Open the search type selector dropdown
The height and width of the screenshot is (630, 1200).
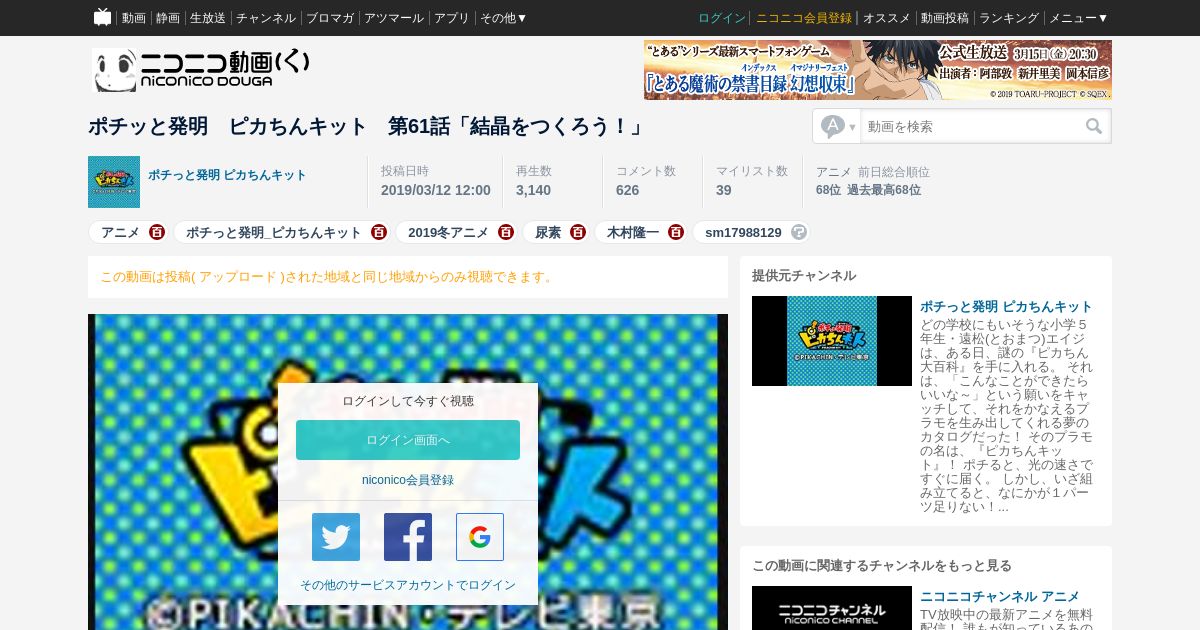pyautogui.click(x=838, y=126)
